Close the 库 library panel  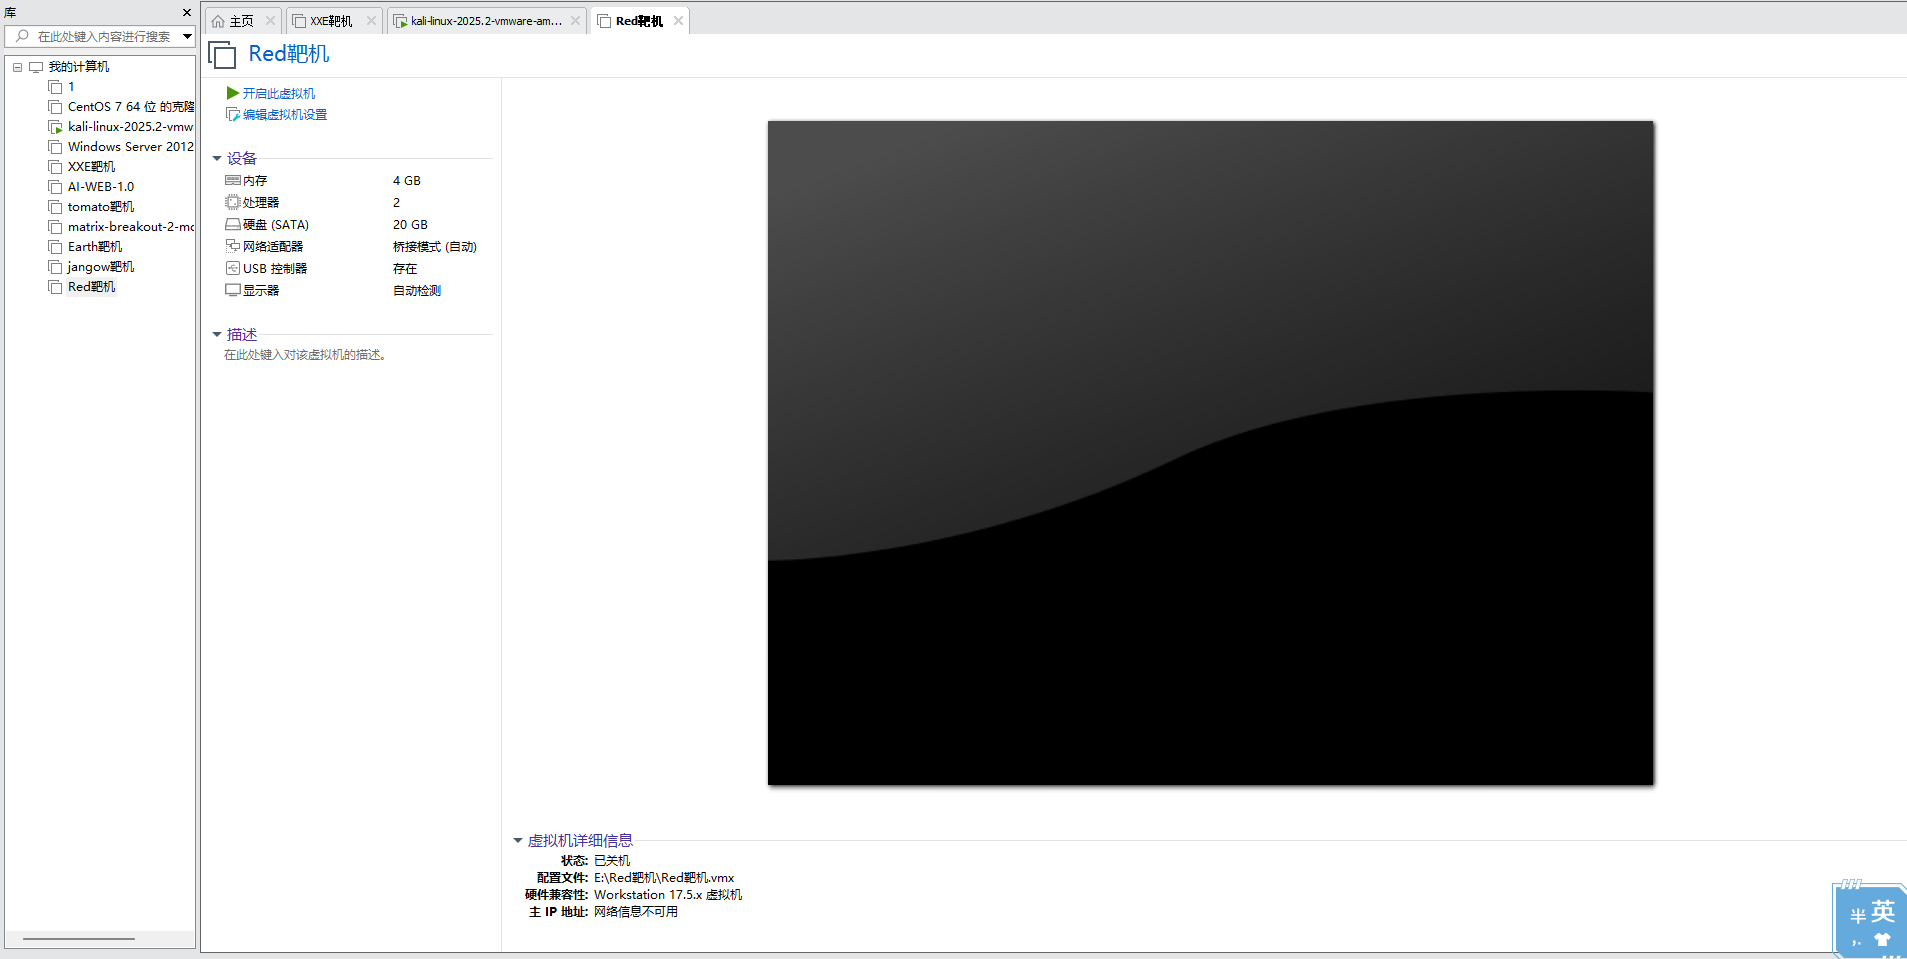coord(187,13)
